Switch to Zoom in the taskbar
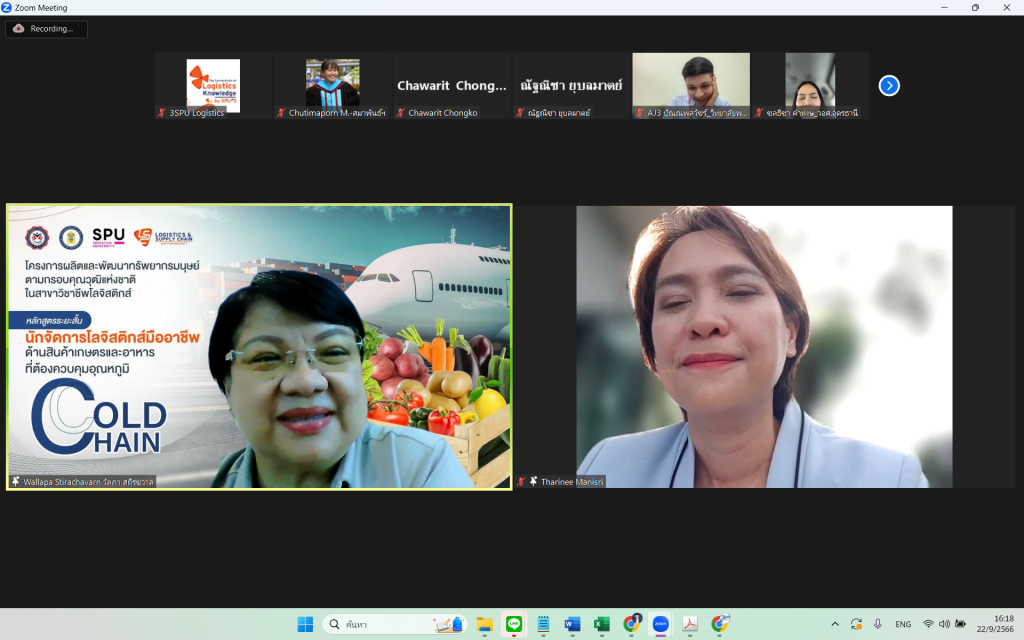The width and height of the screenshot is (1024, 640). pos(661,624)
